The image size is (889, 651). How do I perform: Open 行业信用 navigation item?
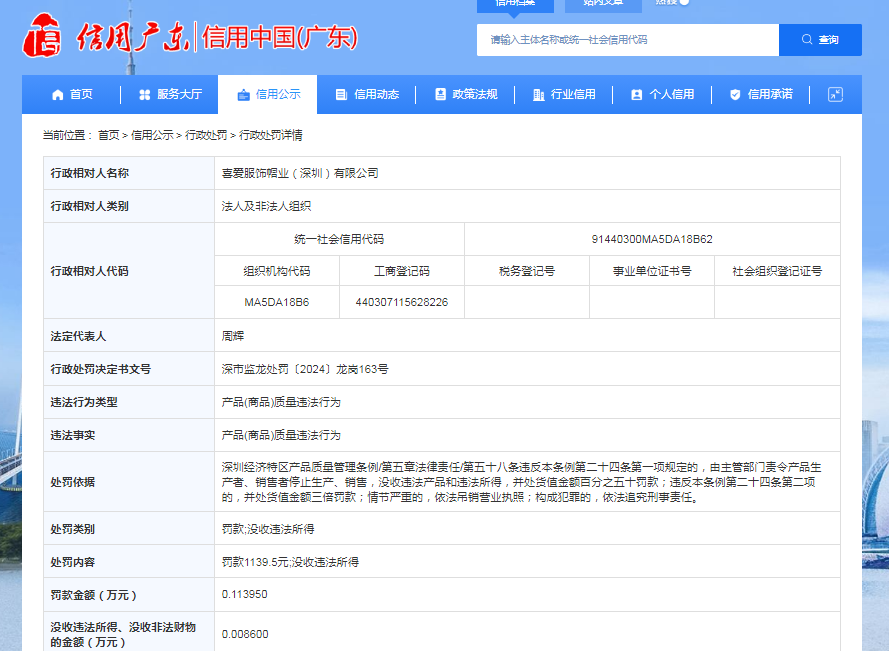point(564,94)
